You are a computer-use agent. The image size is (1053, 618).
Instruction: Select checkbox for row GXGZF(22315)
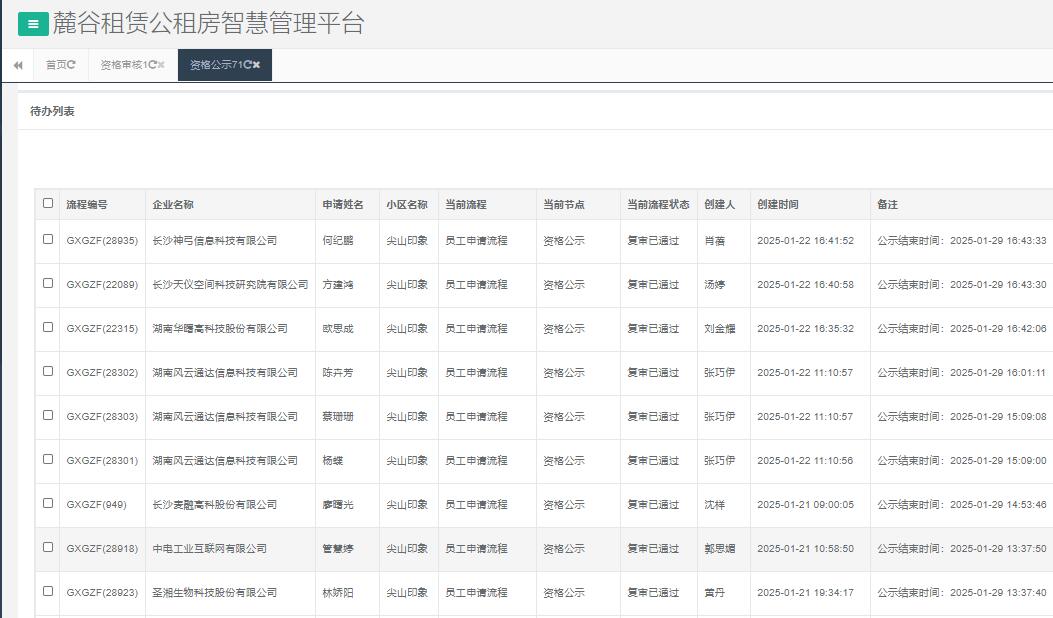click(48, 327)
